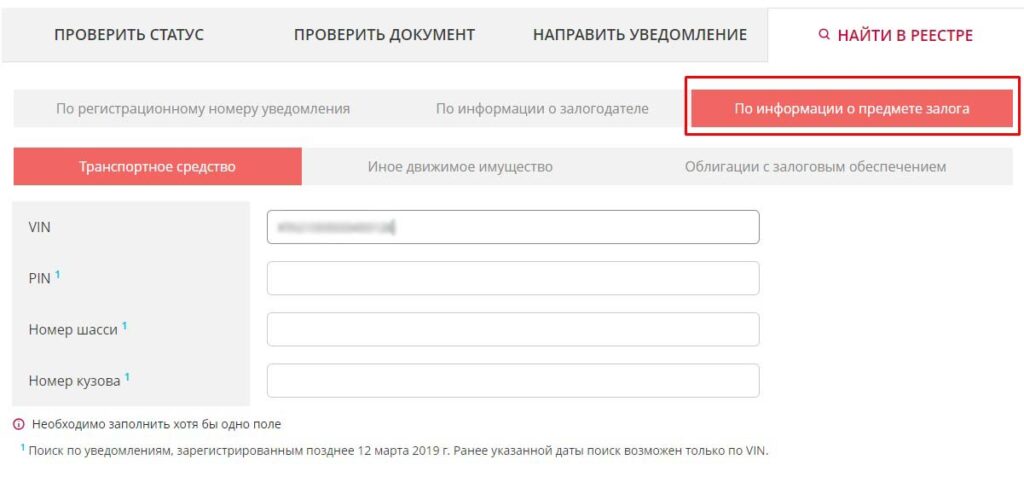Pick the Транспортное средство category
The height and width of the screenshot is (477, 1024).
coord(157,167)
